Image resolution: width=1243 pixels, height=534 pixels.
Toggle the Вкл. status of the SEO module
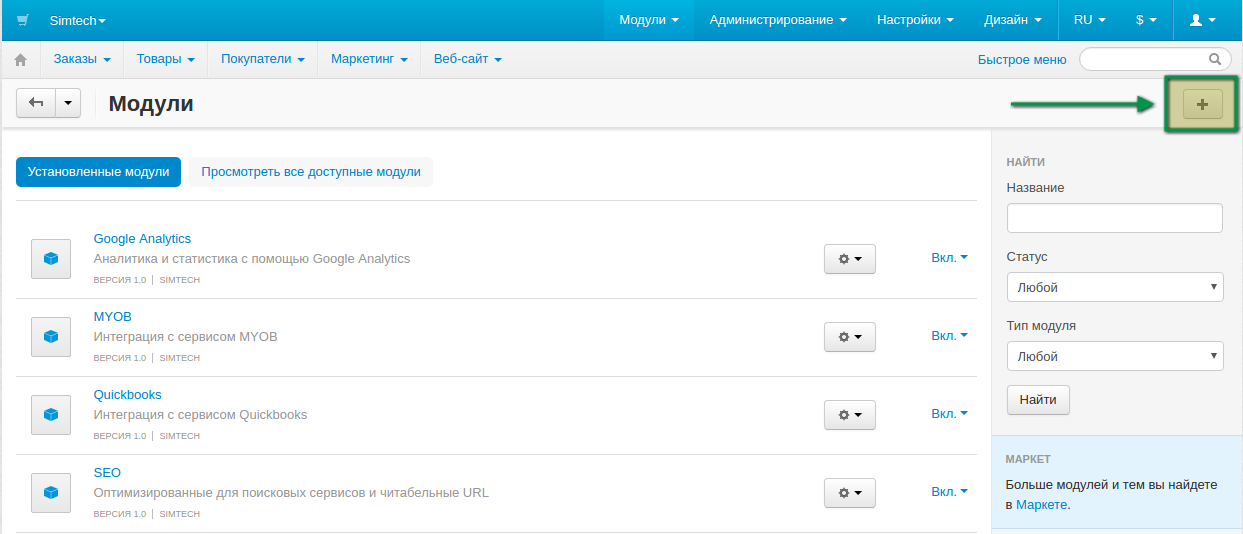click(x=950, y=492)
